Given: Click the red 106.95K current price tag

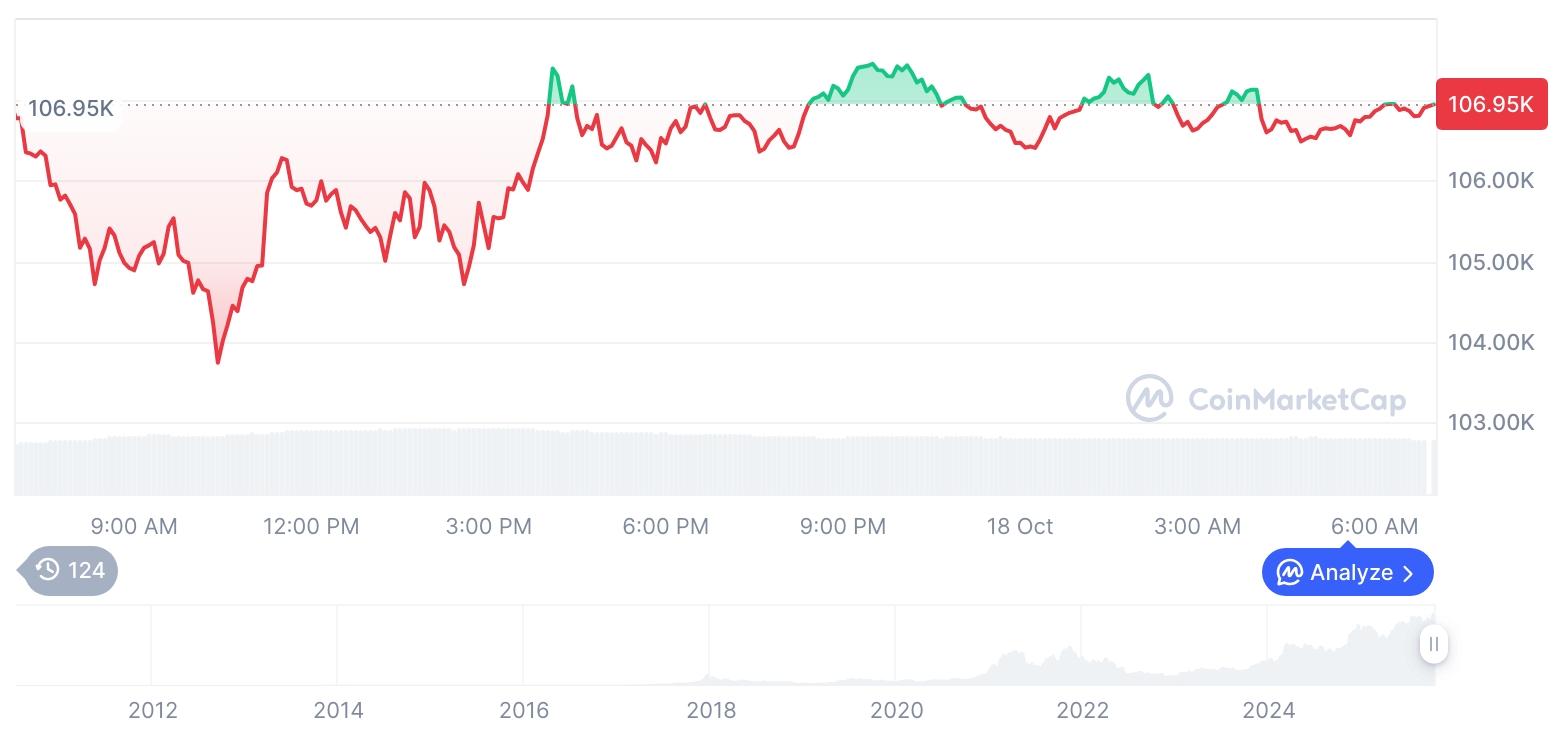Looking at the screenshot, I should click(1483, 104).
